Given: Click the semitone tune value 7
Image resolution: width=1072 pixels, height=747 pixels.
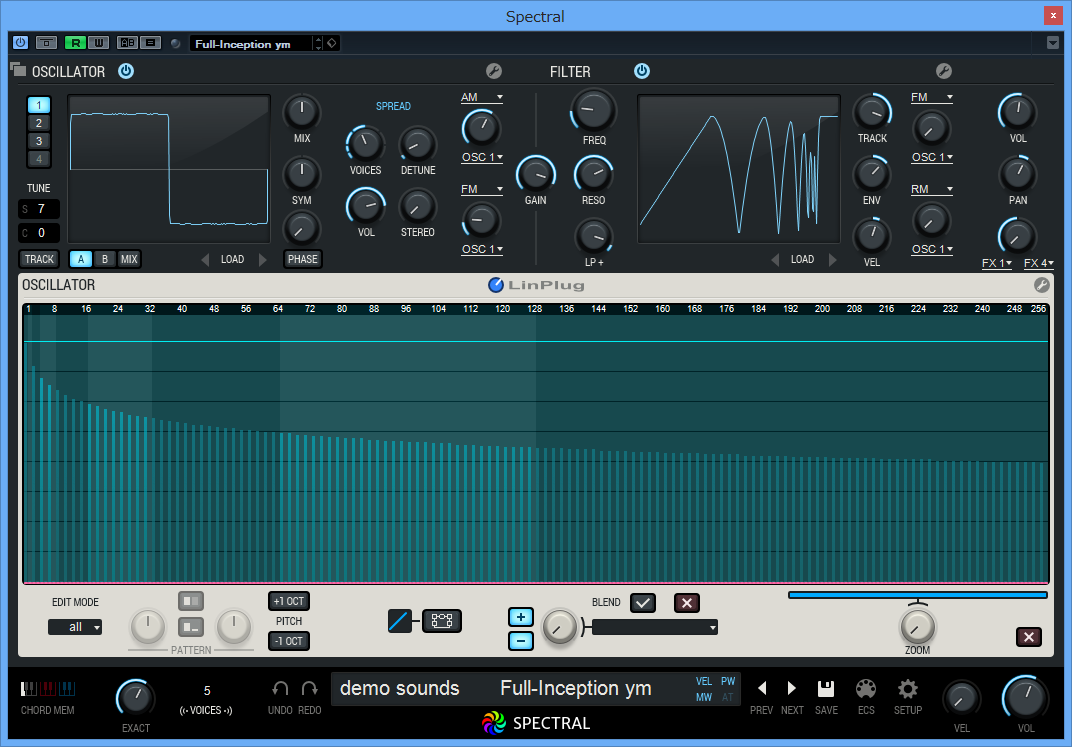Looking at the screenshot, I should coord(40,208).
